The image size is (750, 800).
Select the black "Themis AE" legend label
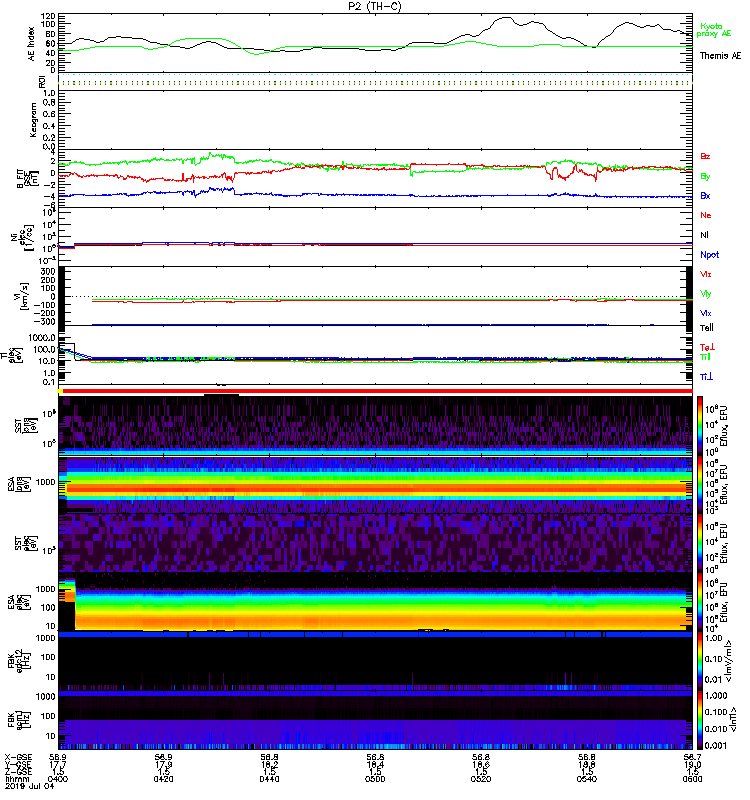[720, 56]
